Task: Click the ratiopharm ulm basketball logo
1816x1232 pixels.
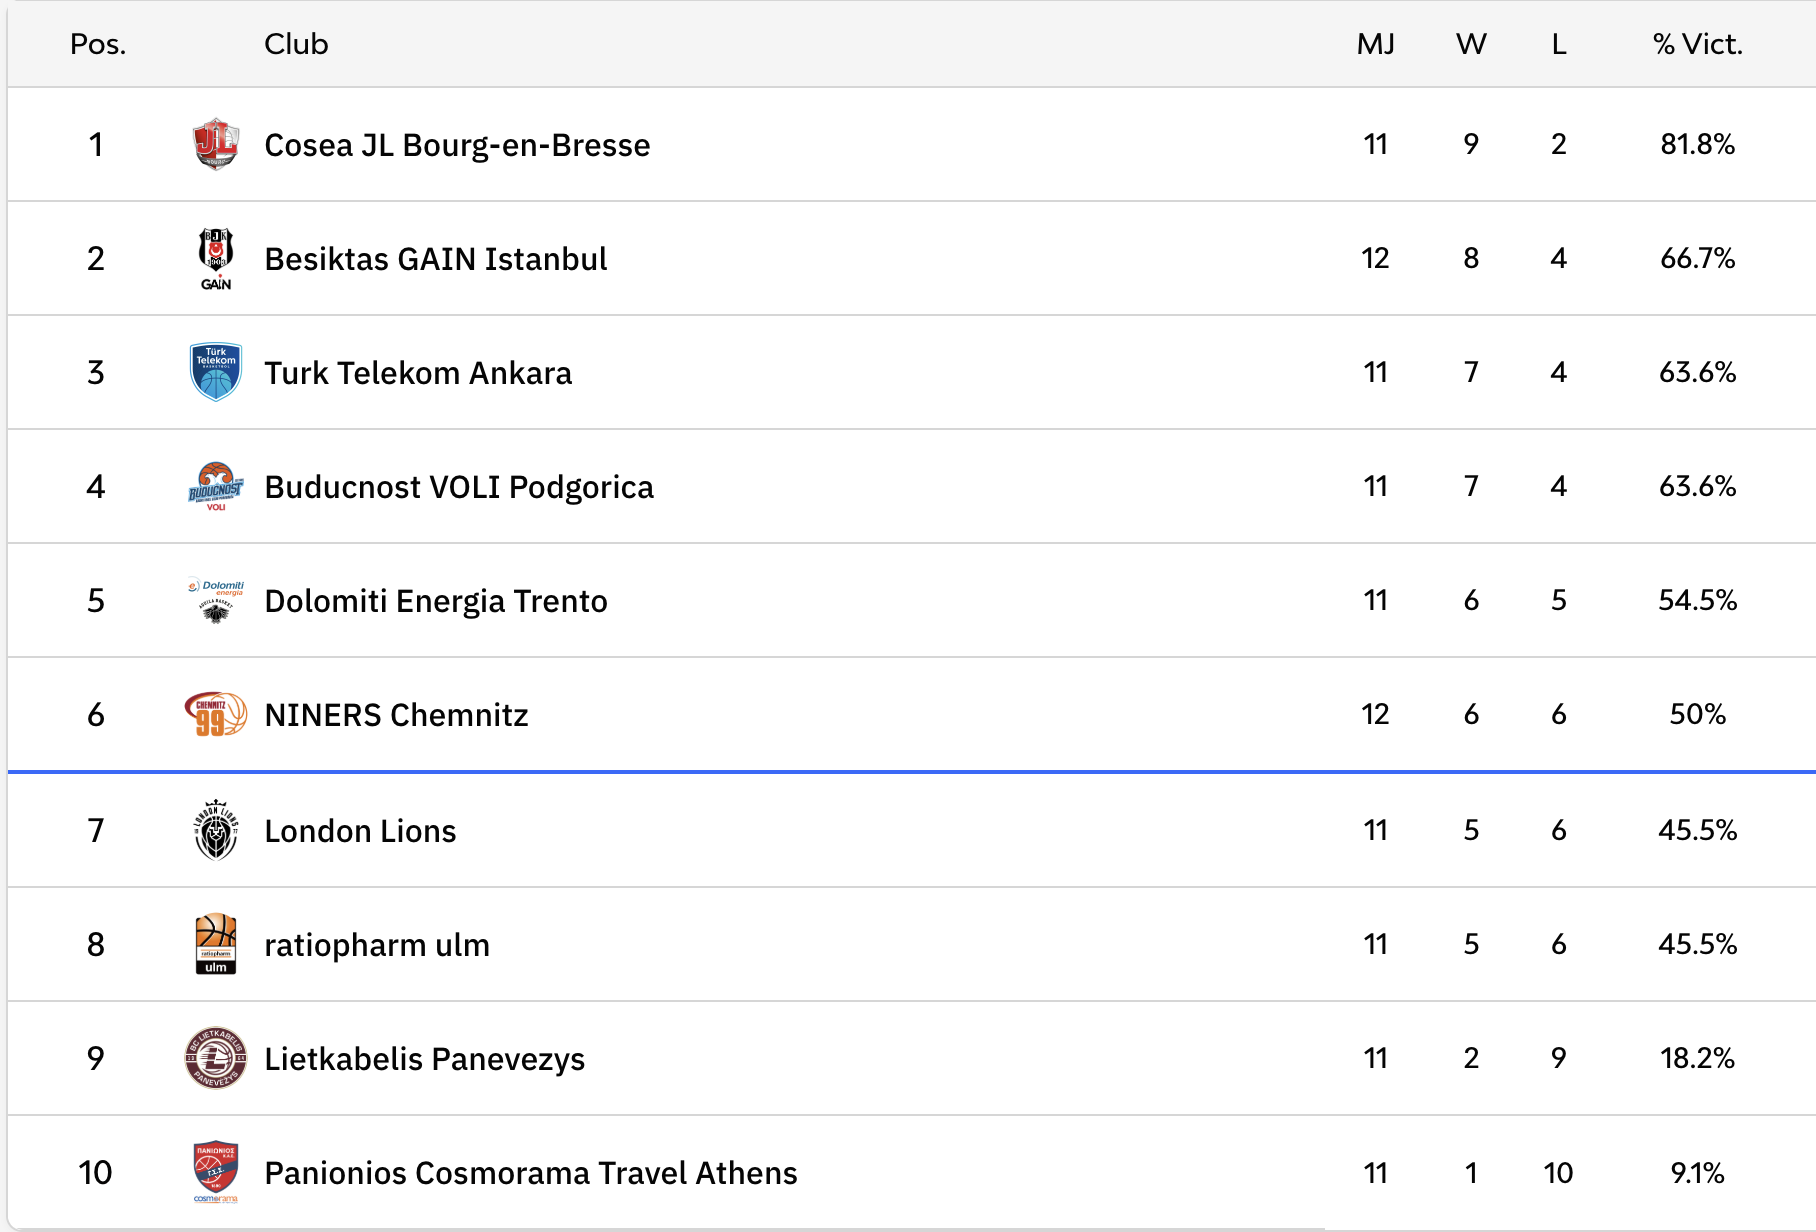Action: (x=215, y=944)
